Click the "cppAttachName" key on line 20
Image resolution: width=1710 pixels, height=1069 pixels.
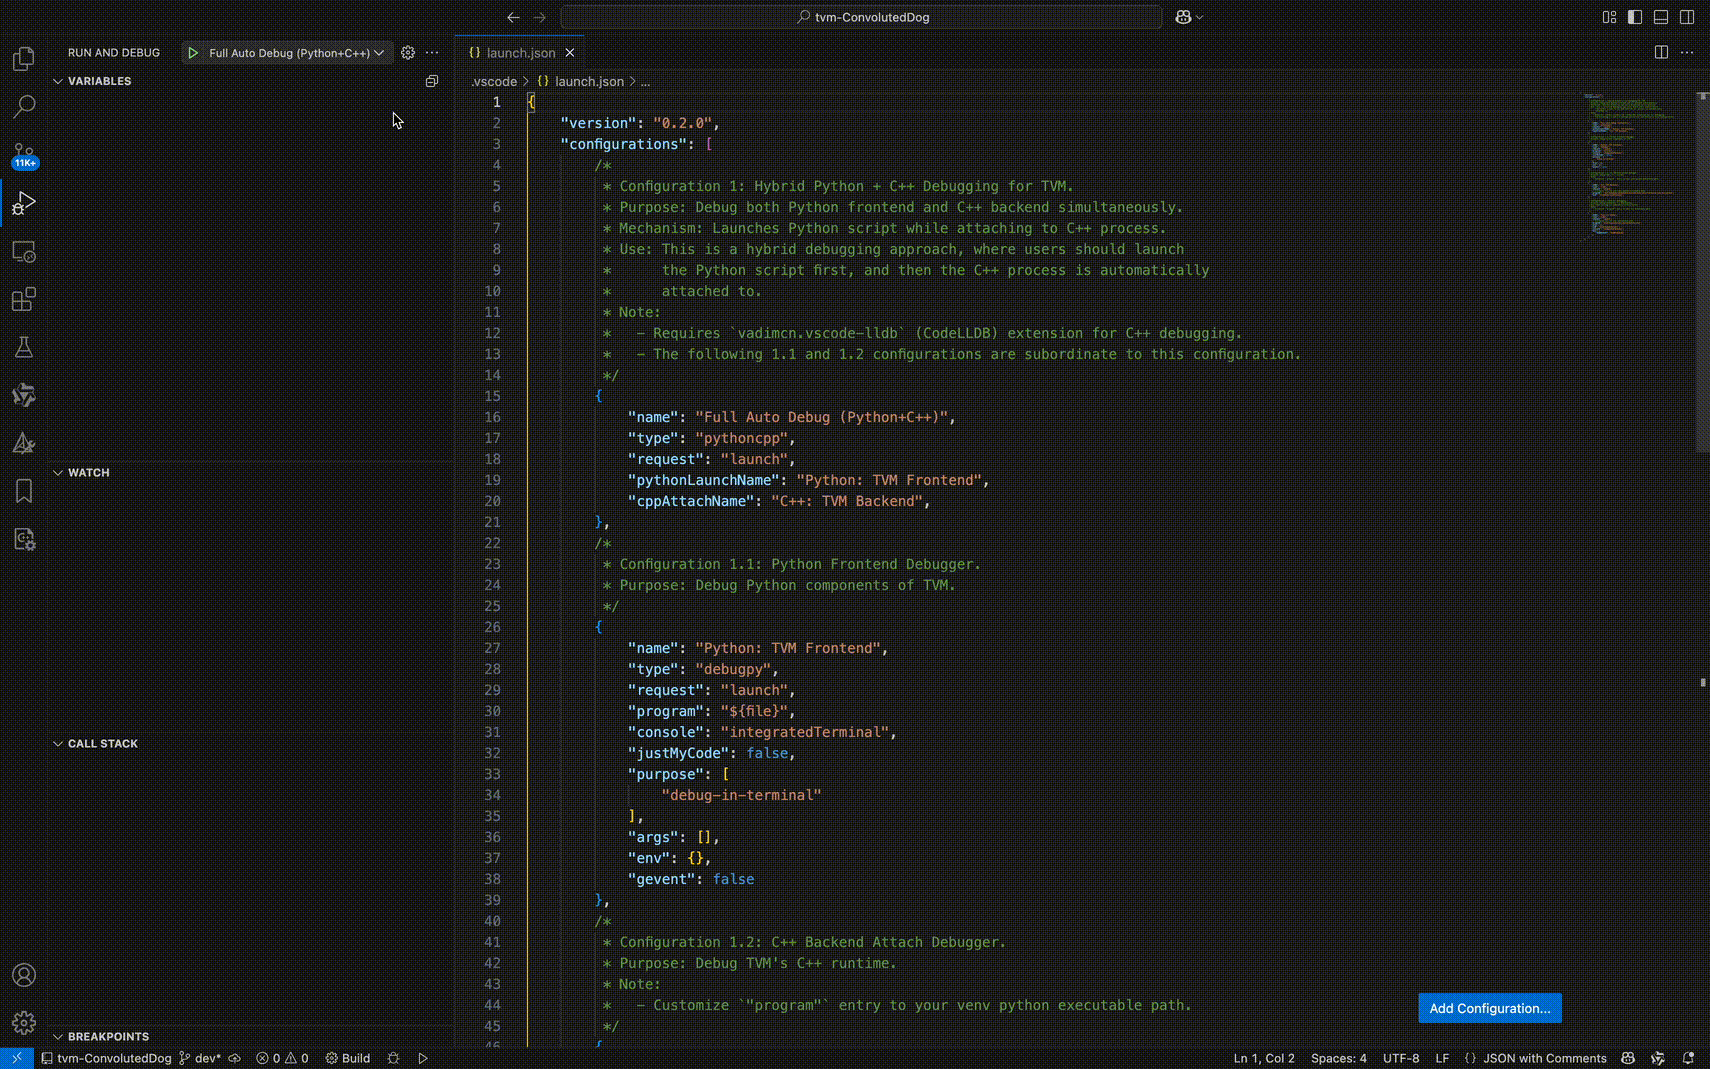click(691, 501)
